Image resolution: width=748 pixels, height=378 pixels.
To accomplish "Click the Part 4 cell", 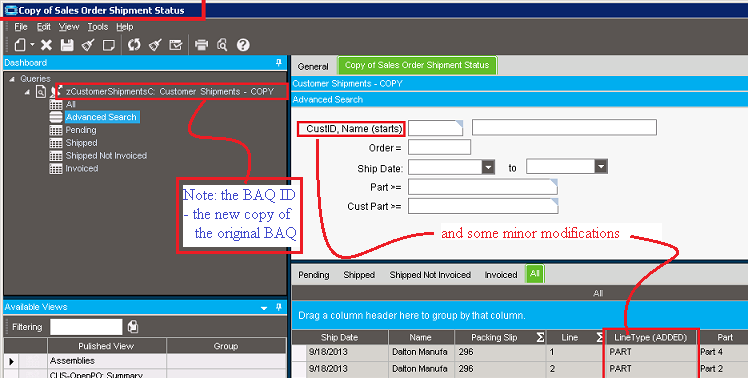I will 723,352.
